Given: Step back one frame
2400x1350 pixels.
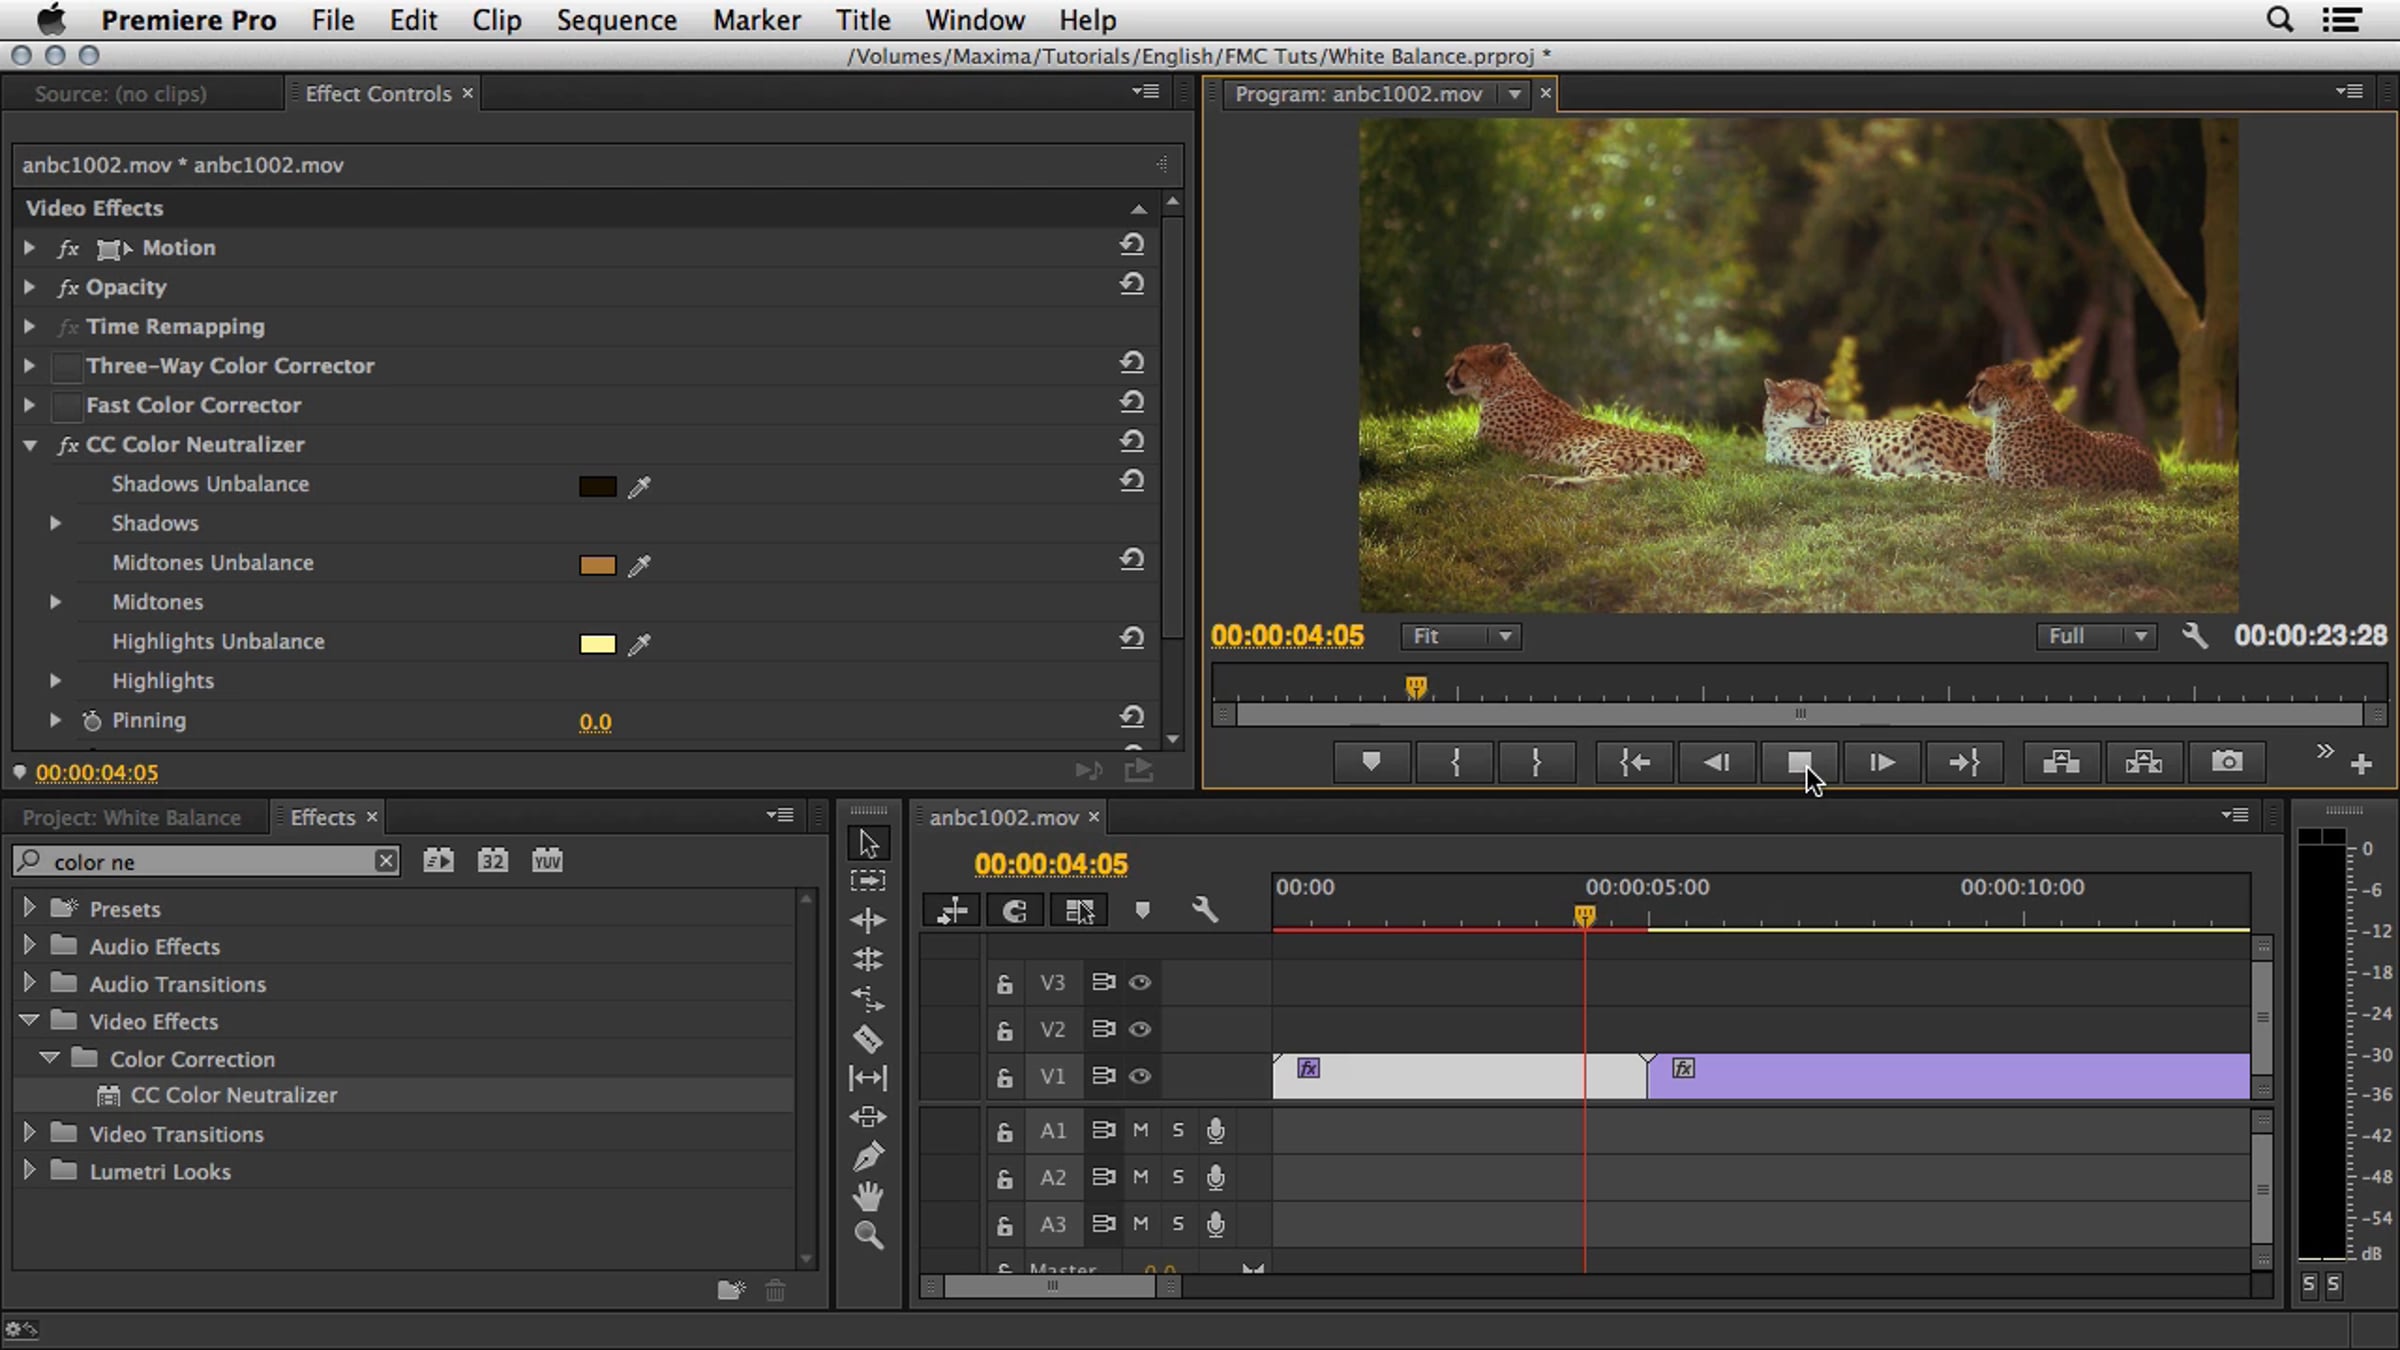Looking at the screenshot, I should (x=1717, y=762).
